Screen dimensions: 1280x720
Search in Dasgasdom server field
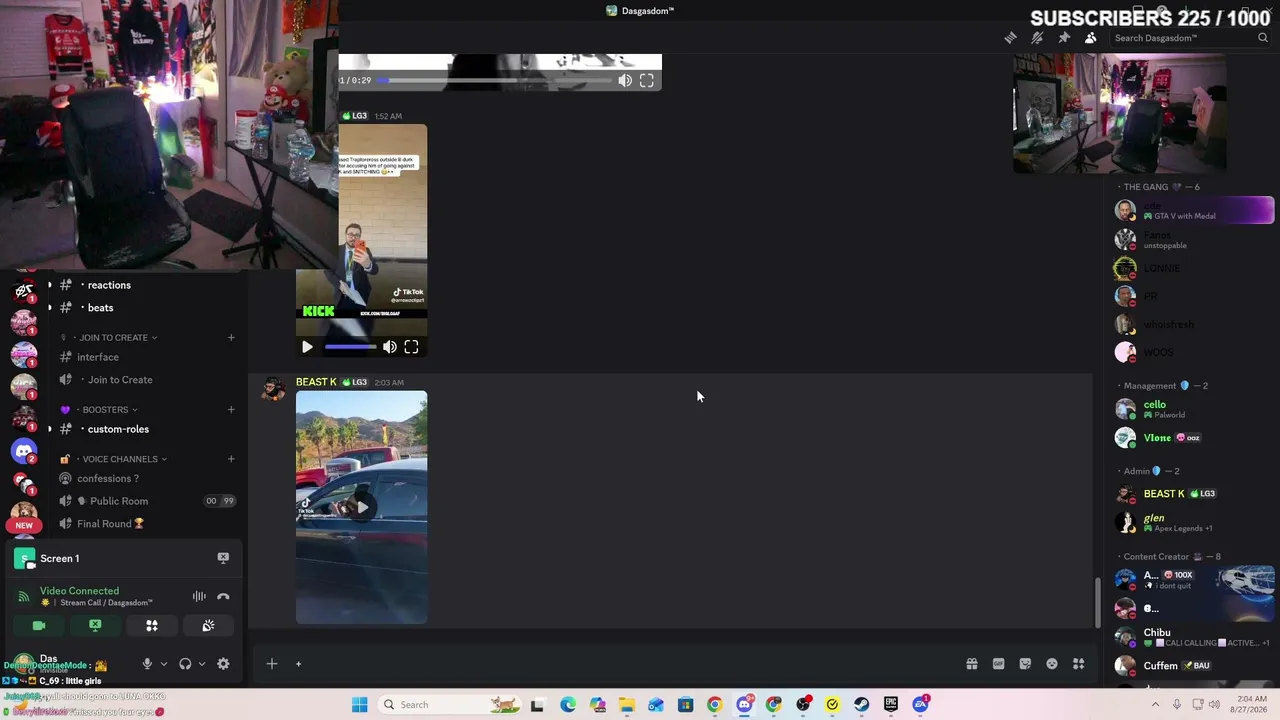[x=1190, y=38]
